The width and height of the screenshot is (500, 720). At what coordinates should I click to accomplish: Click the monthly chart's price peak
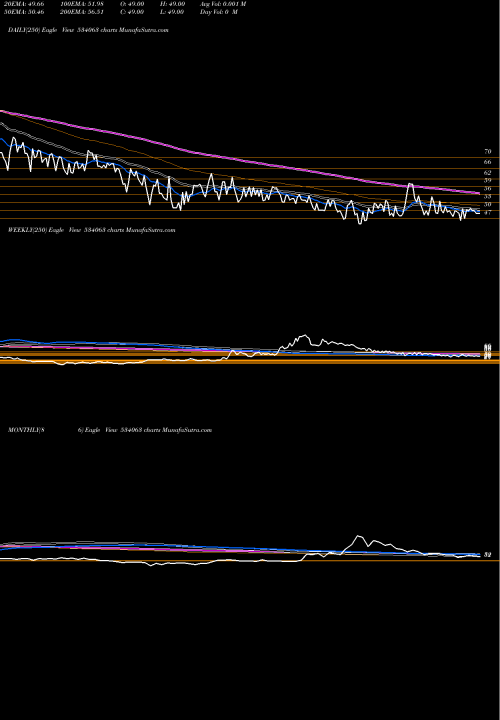coord(359,536)
